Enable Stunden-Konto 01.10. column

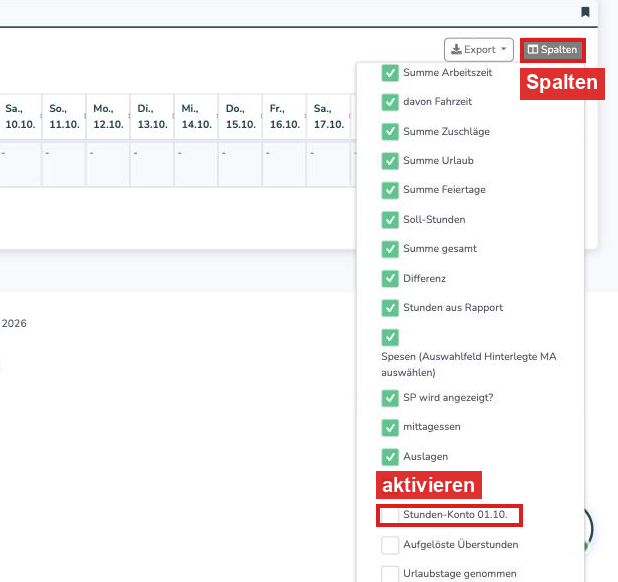(x=390, y=515)
